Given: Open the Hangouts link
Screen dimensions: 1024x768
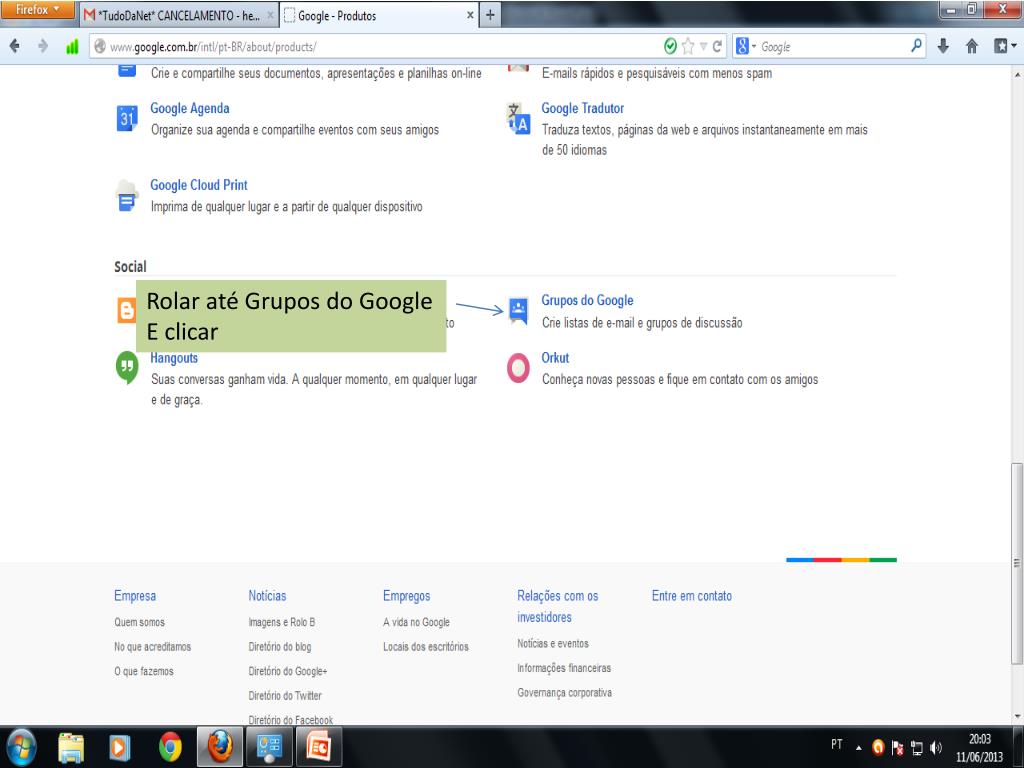Looking at the screenshot, I should click(174, 358).
